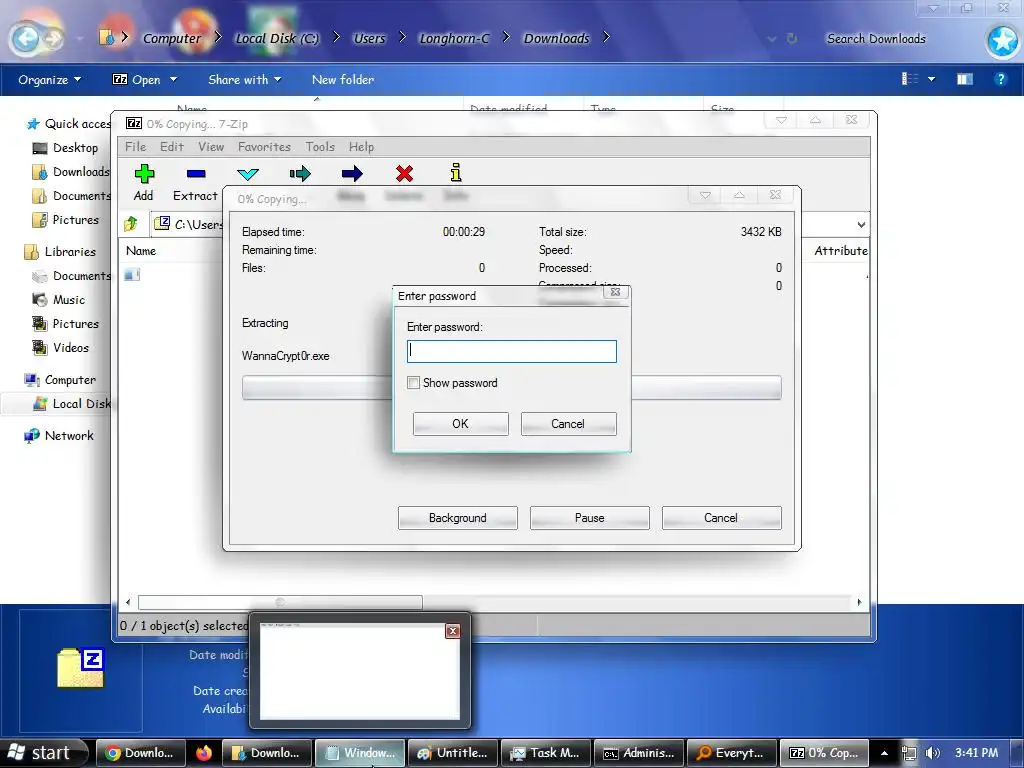Viewport: 1024px width, 768px height.
Task: Confirm password with OK button
Action: click(460, 424)
